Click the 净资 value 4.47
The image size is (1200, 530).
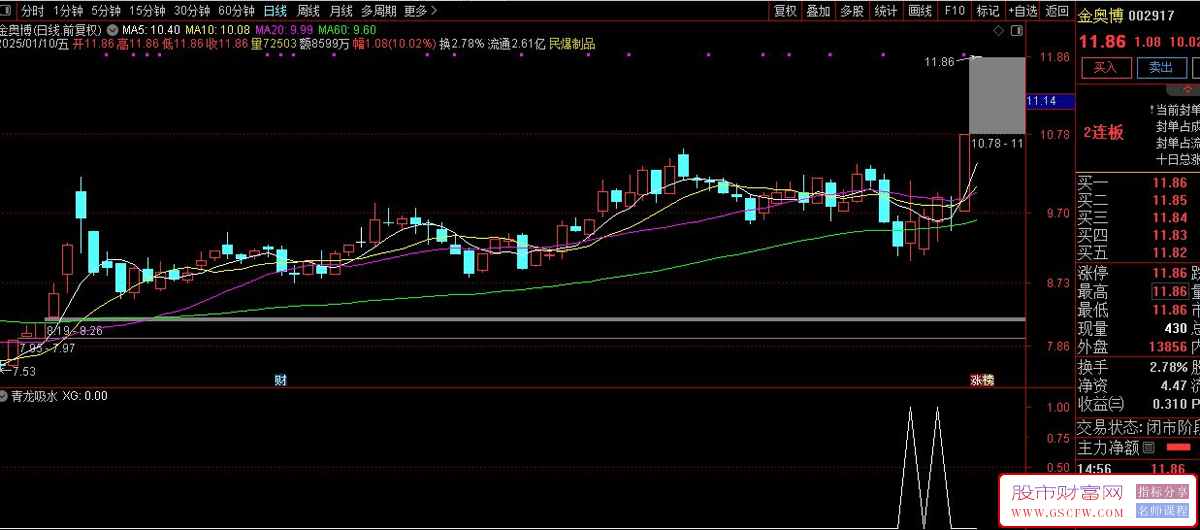1173,386
